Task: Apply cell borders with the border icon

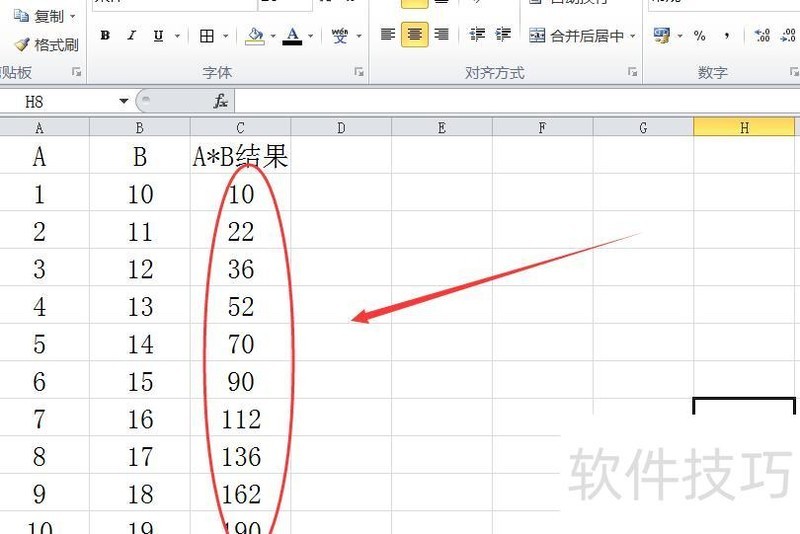Action: [207, 36]
